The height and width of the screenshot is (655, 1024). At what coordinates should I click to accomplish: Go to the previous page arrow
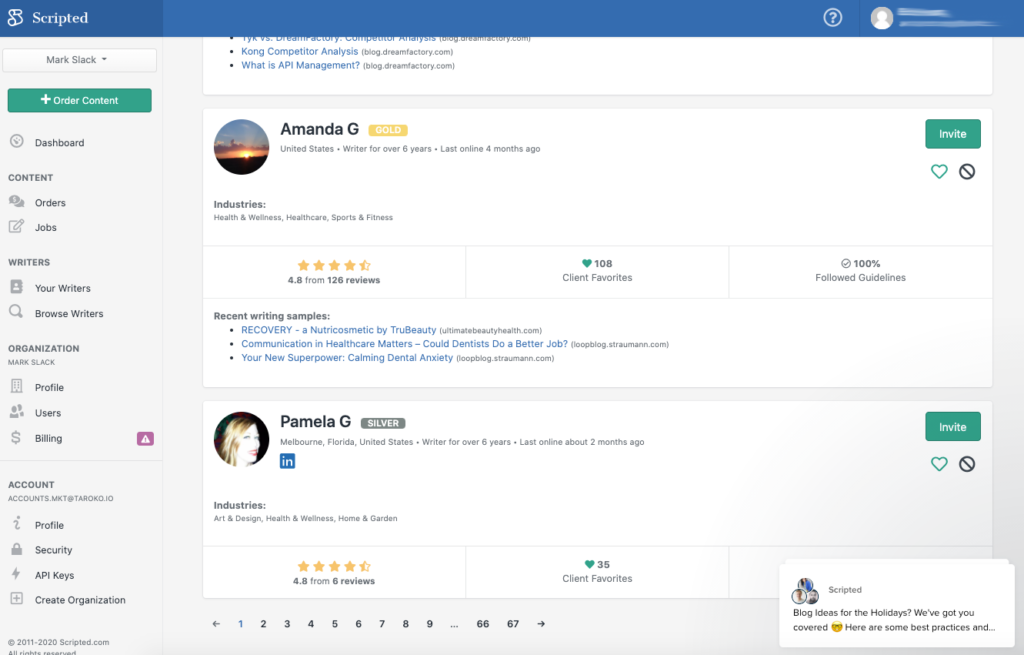click(216, 624)
